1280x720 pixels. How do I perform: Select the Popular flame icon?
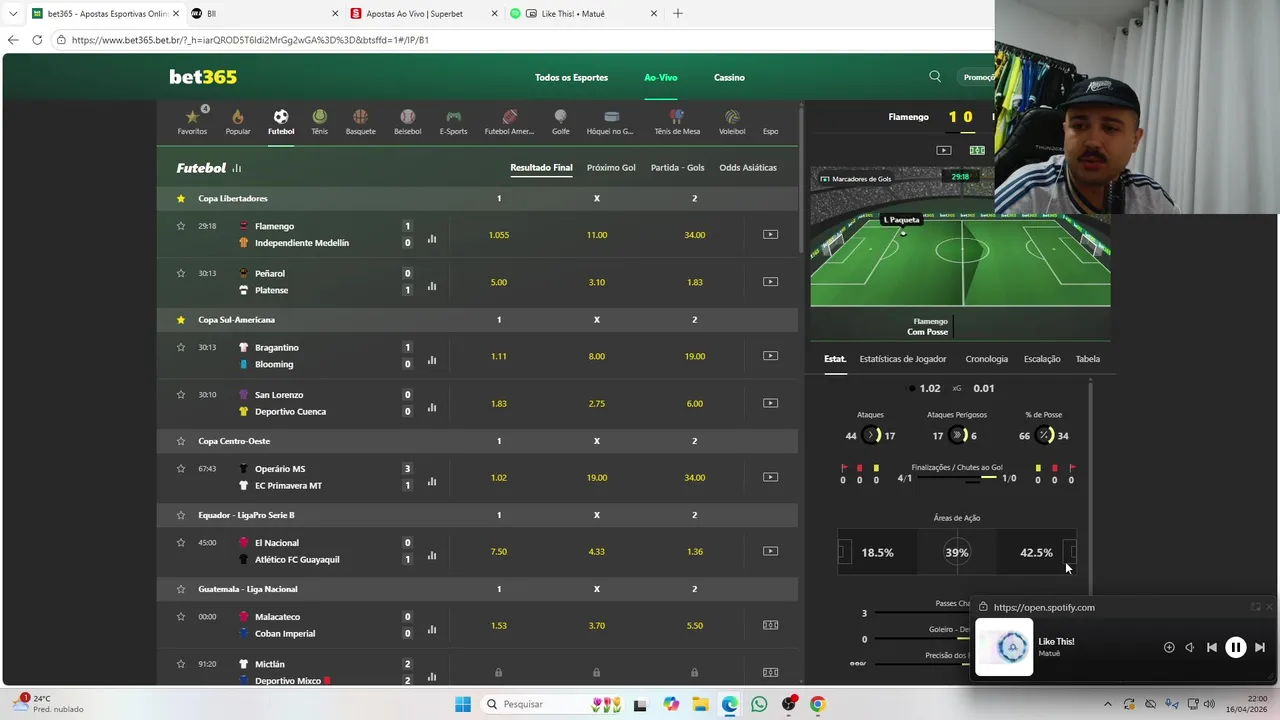(x=238, y=121)
